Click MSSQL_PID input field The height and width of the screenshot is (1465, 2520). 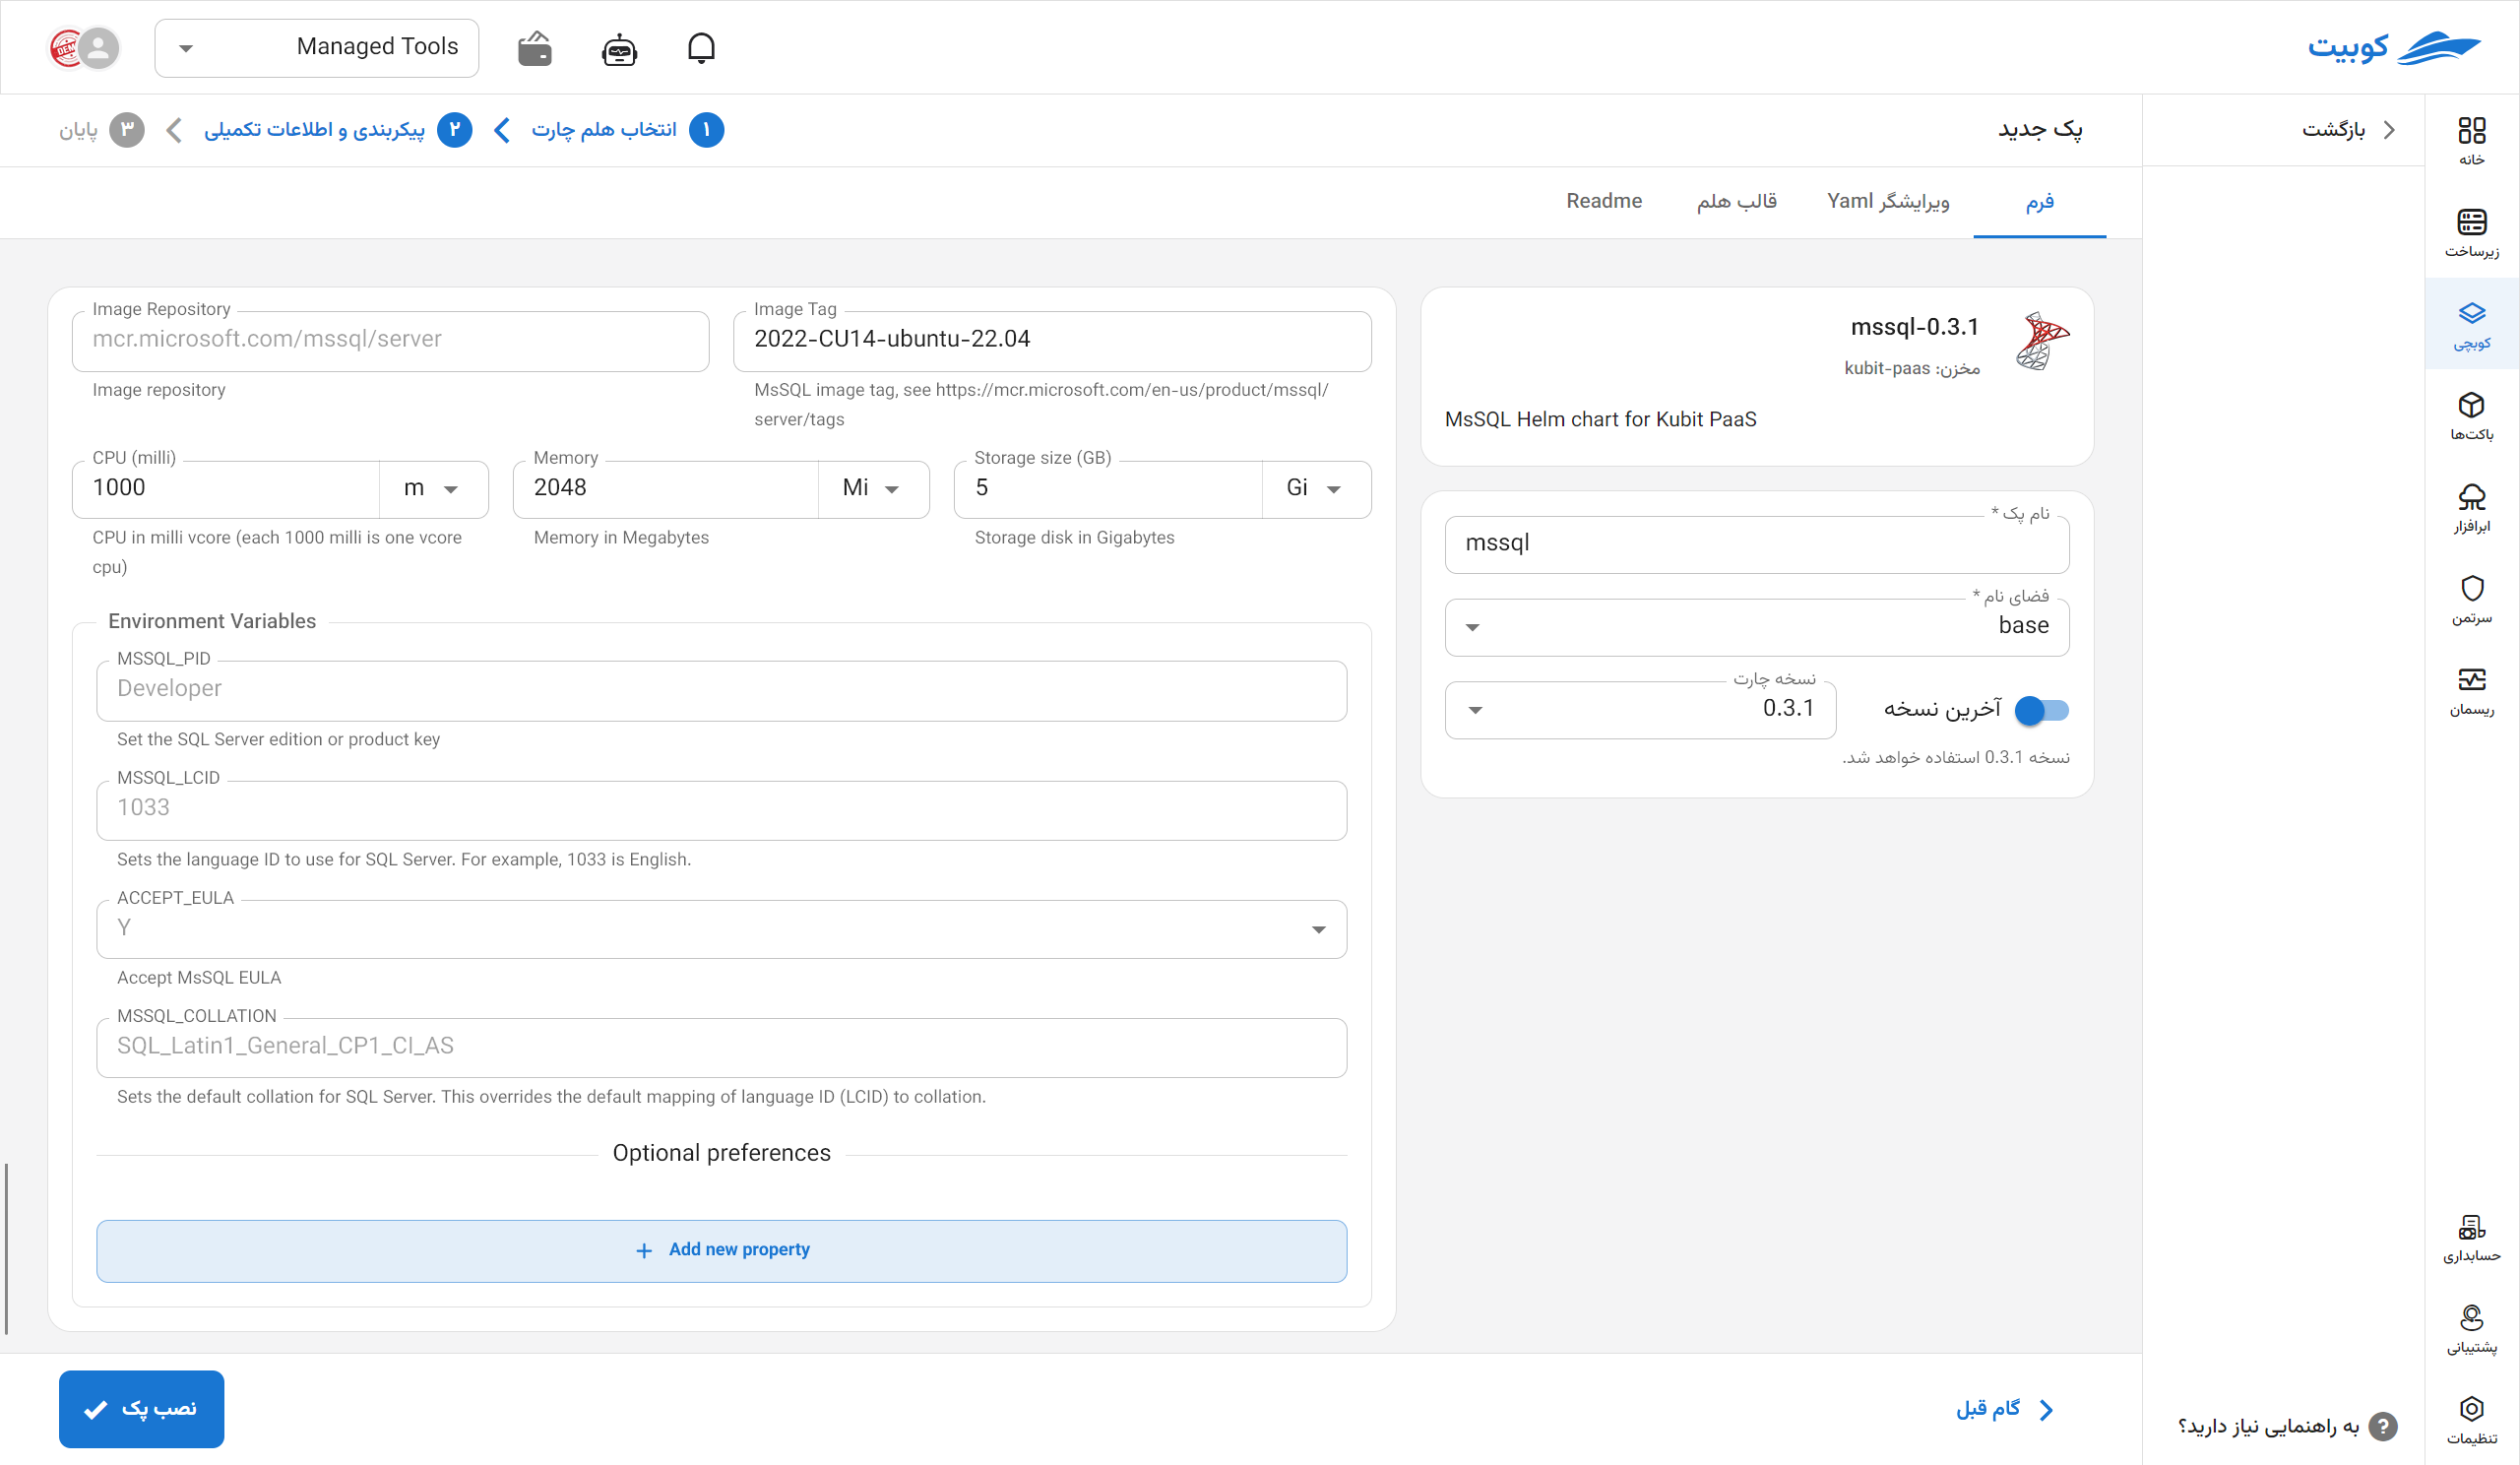721,690
